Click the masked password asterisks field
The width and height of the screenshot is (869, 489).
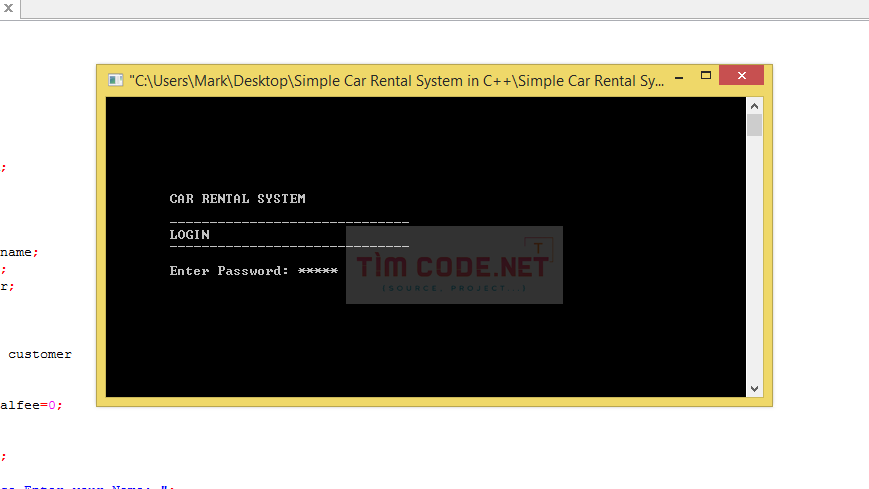tap(318, 271)
